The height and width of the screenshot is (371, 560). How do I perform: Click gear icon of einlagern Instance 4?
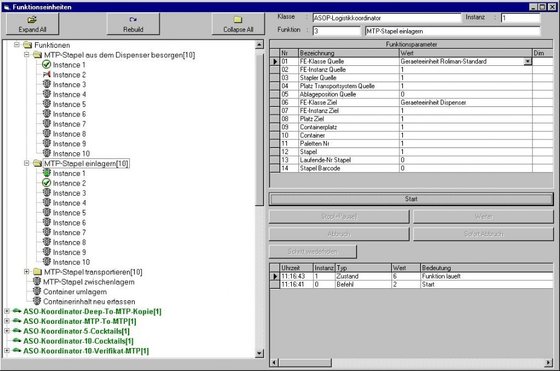tap(46, 202)
